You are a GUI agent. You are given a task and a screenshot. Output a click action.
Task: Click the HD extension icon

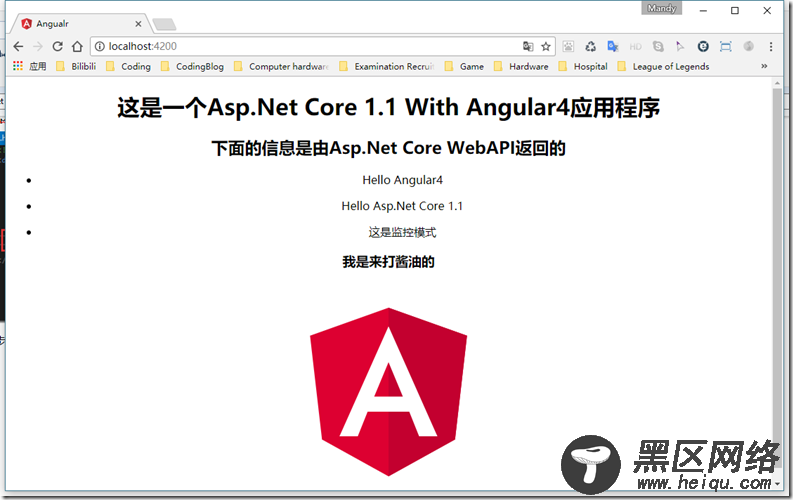point(636,47)
